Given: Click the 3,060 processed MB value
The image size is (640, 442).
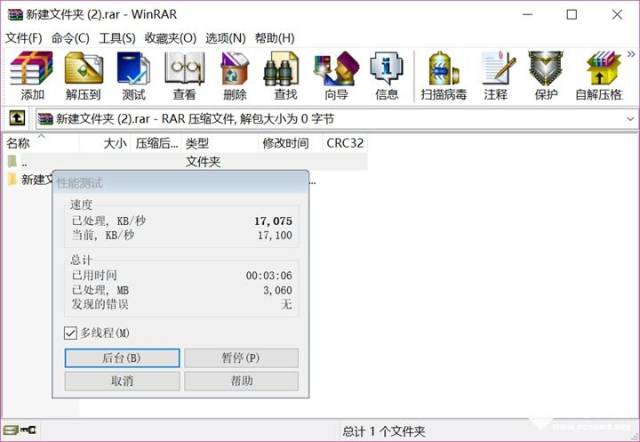Looking at the screenshot, I should [x=278, y=290].
